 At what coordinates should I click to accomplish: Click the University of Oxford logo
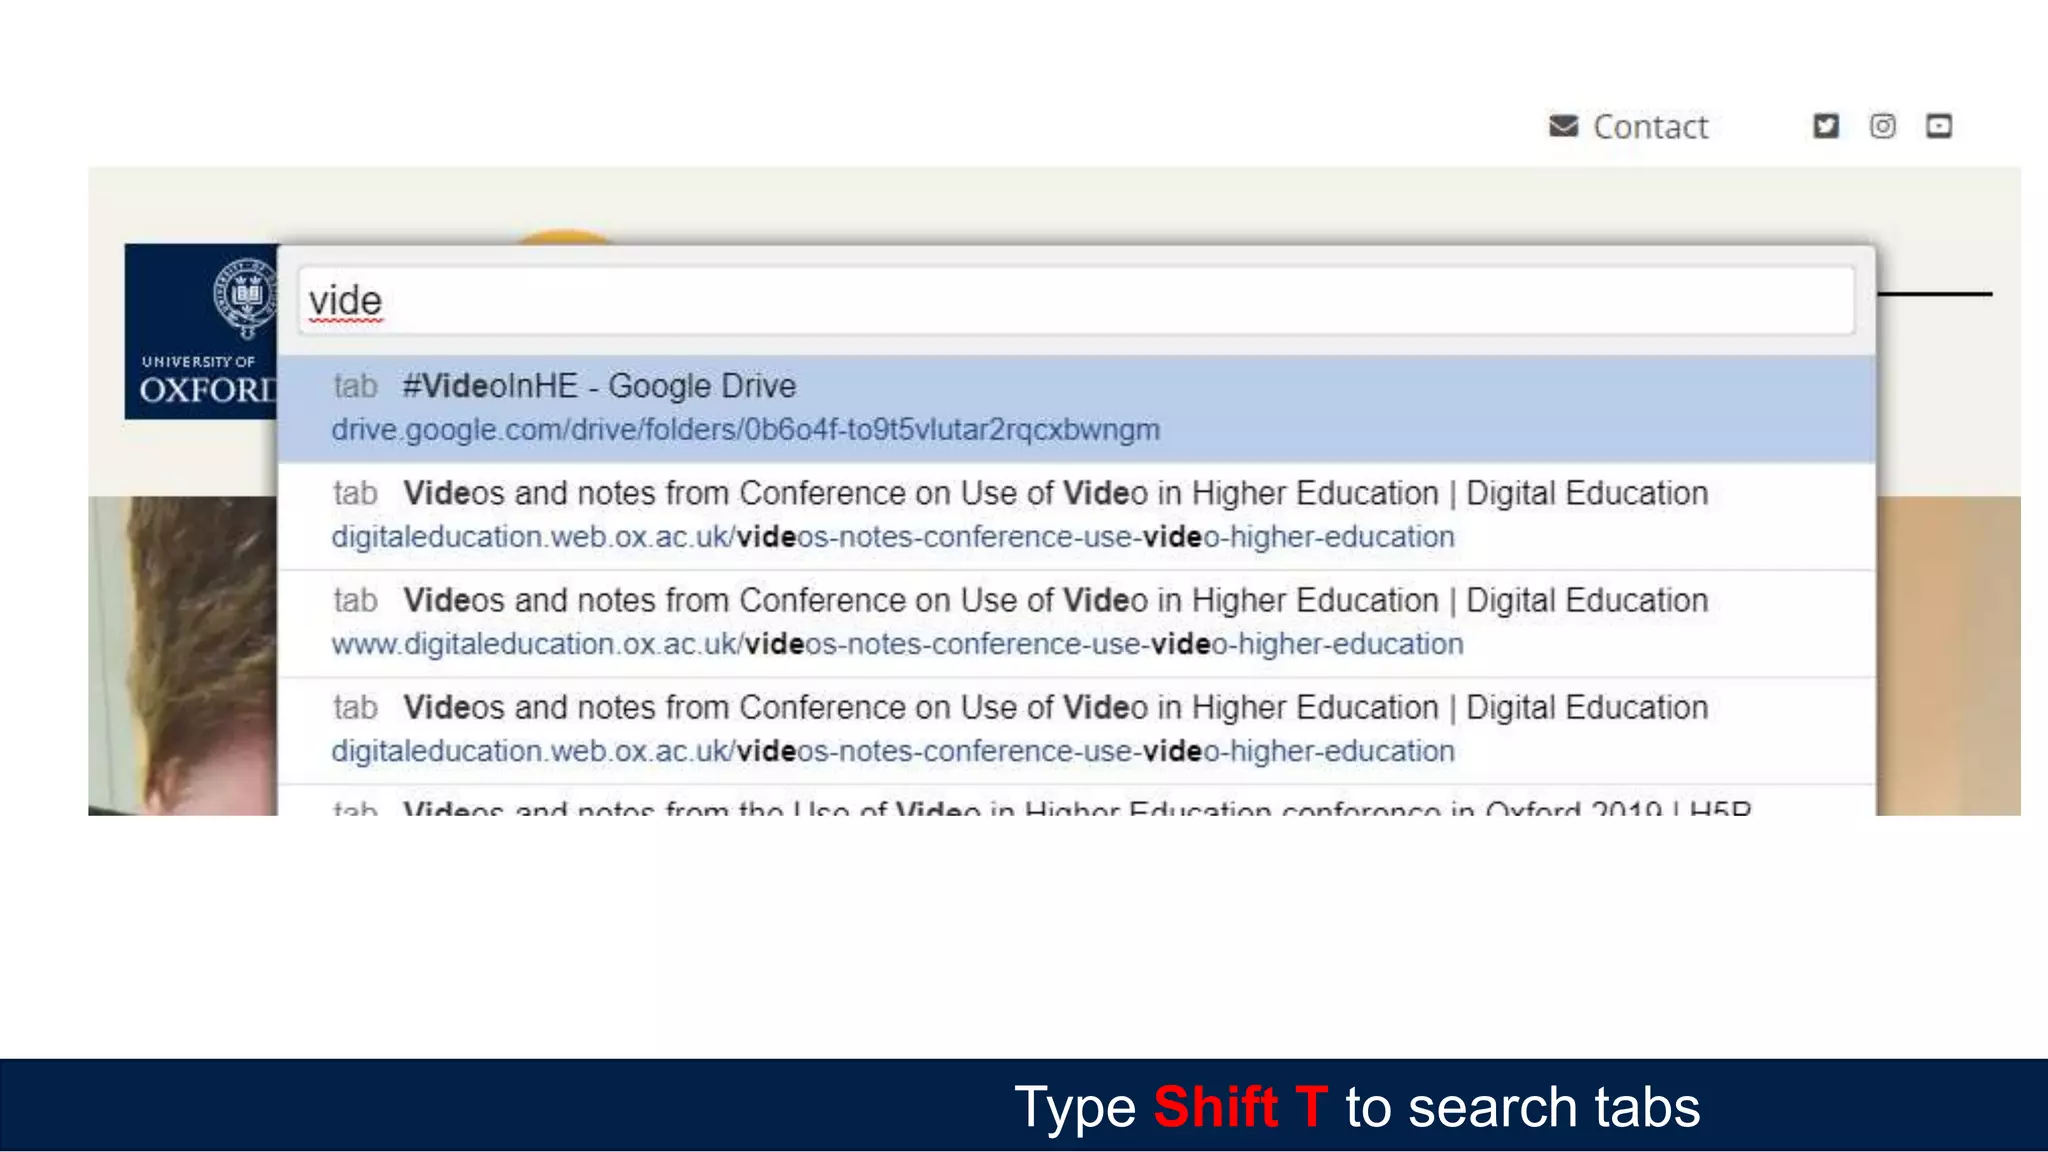click(201, 331)
